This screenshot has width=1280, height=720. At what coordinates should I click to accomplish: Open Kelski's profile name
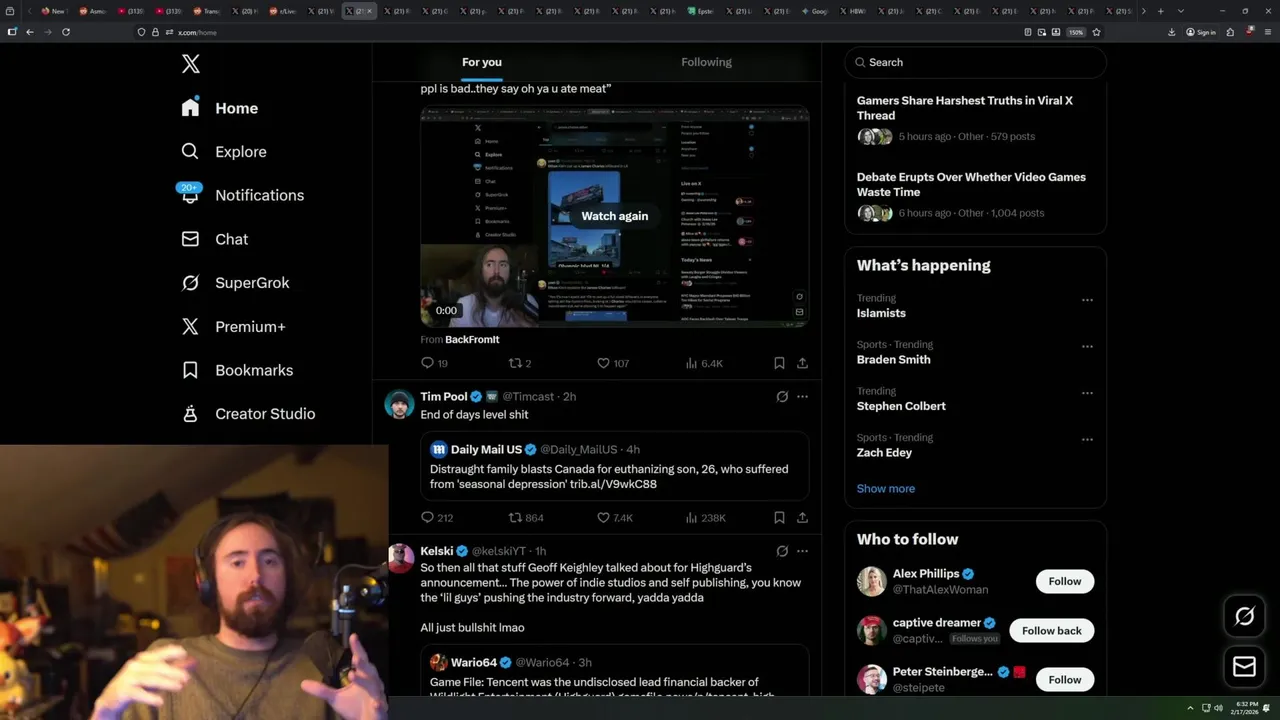click(437, 551)
